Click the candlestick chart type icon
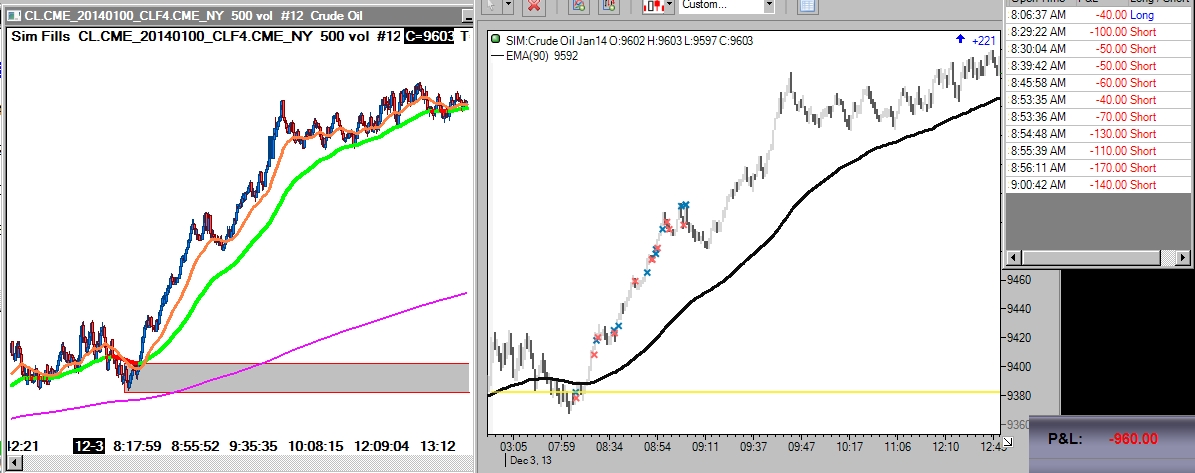This screenshot has width=1195, height=473. (x=653, y=5)
